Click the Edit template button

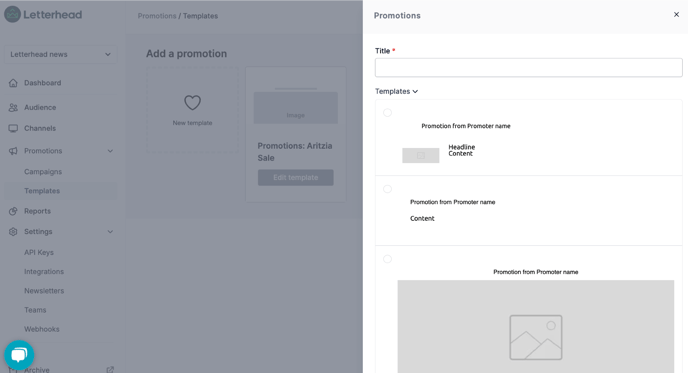pos(296,178)
